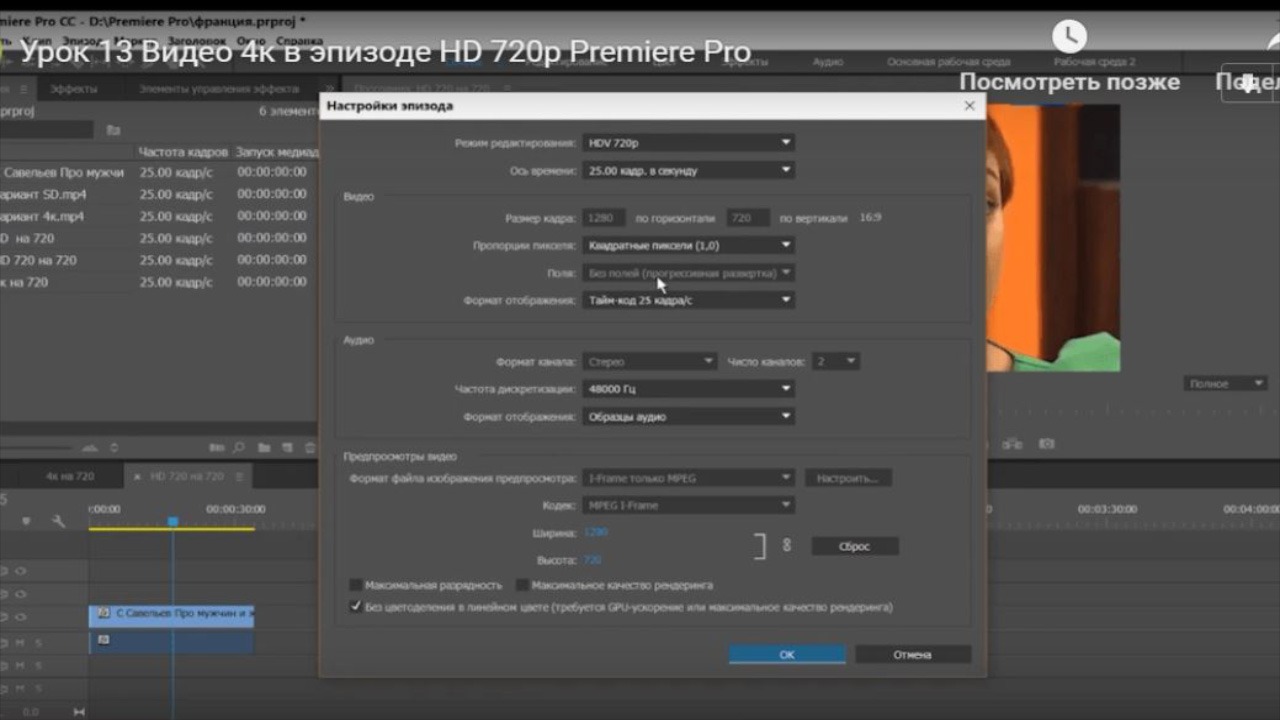1280x720 pixels.
Task: Open video Формат отображения Тайм-код dropdown
Action: click(x=688, y=300)
